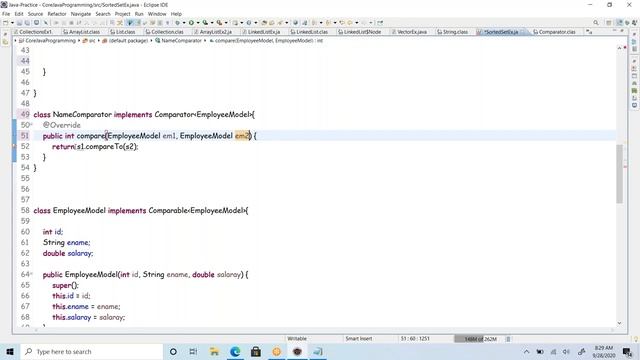Viewport: 640px width, 360px height.
Task: Click the Smart Insert status text
Action: [359, 339]
